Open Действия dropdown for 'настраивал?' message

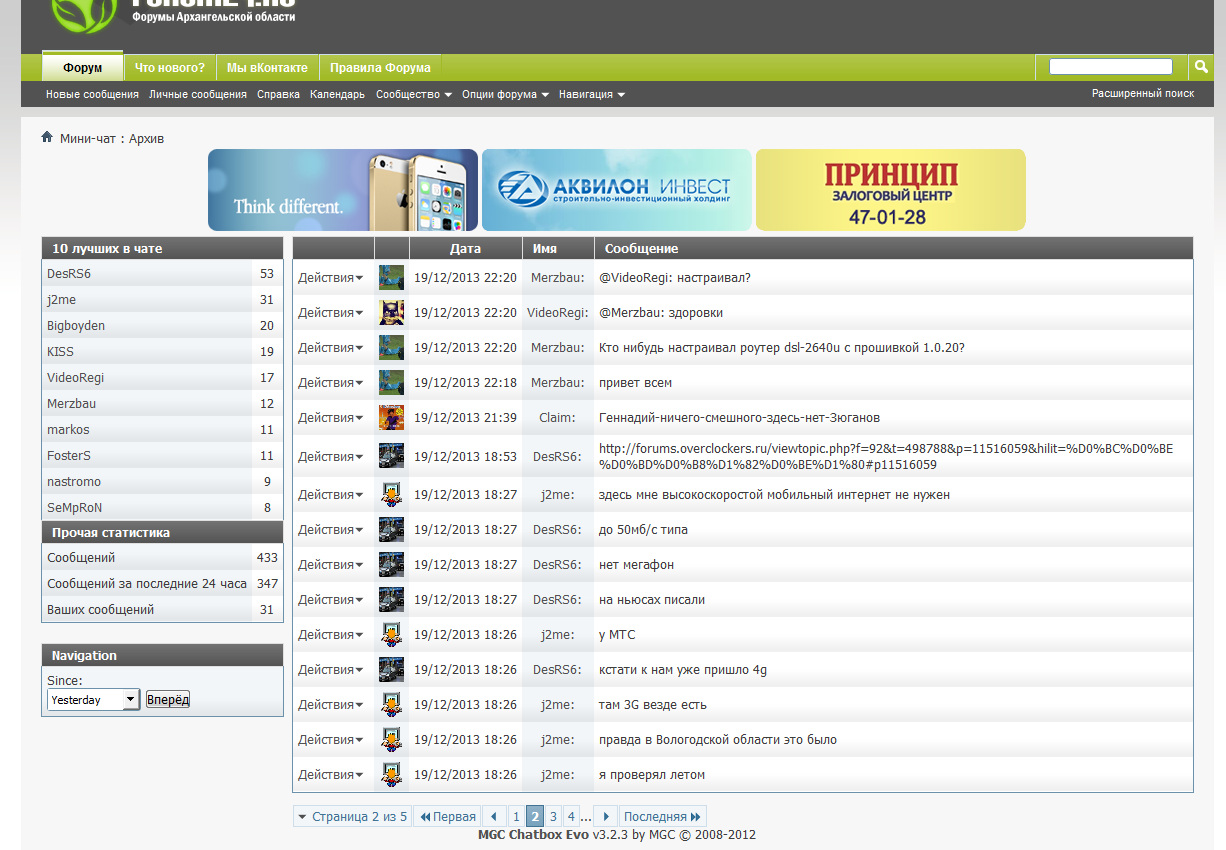pyautogui.click(x=331, y=278)
